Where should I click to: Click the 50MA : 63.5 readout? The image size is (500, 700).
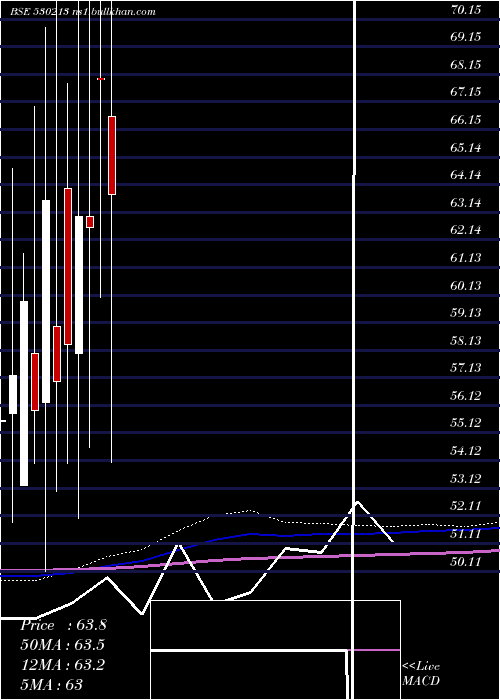(x=62, y=645)
